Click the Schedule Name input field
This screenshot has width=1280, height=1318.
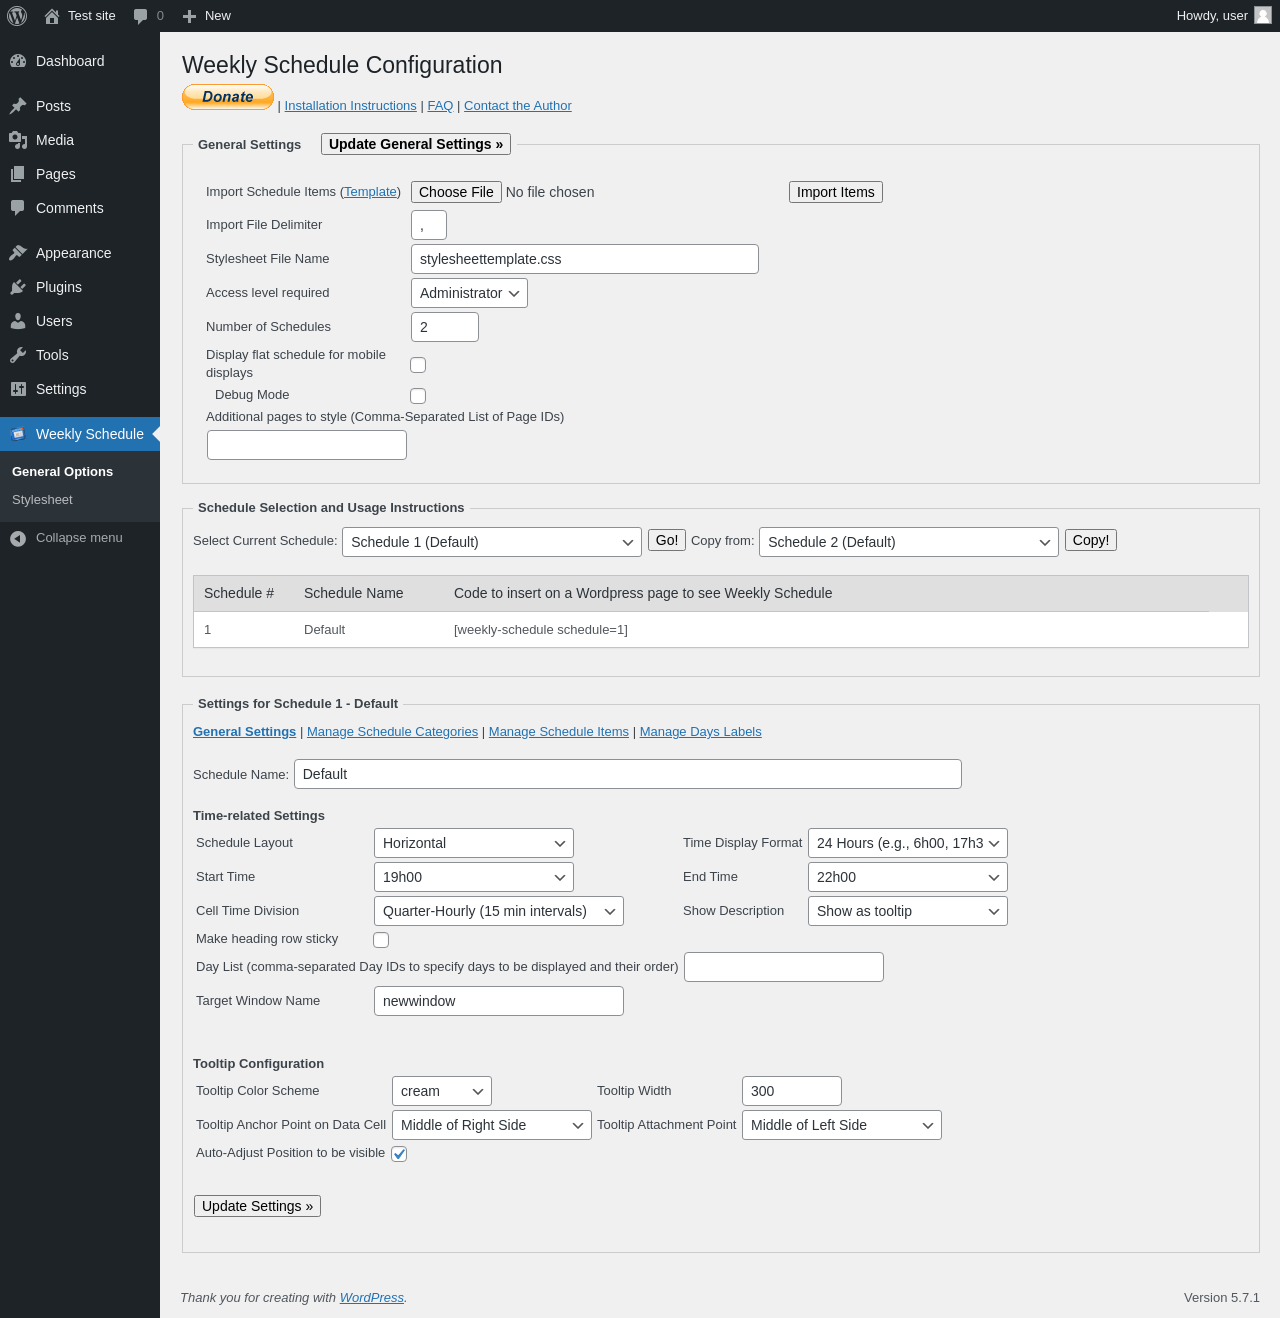click(x=628, y=774)
